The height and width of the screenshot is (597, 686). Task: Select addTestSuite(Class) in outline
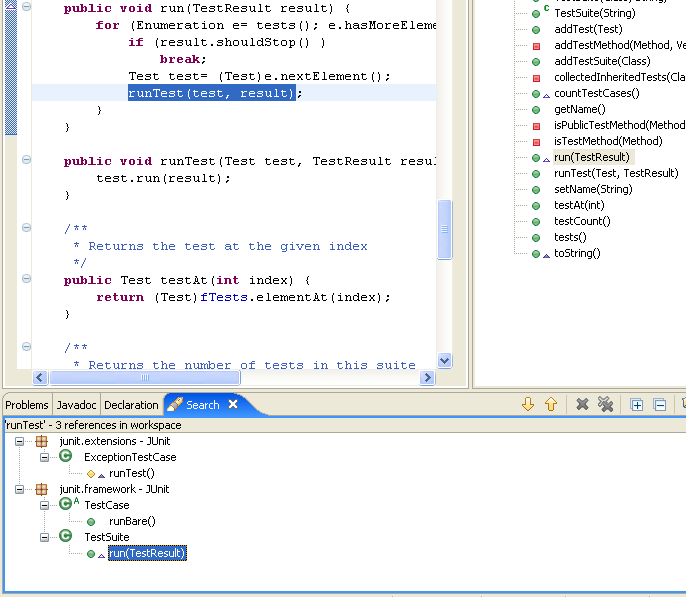point(602,61)
